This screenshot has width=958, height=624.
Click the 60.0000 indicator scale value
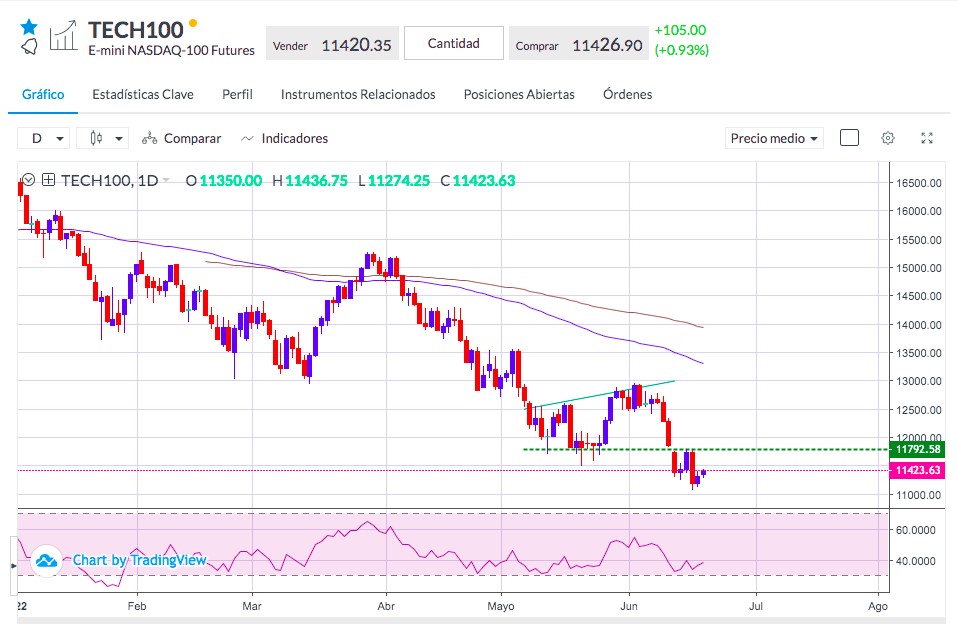915,530
